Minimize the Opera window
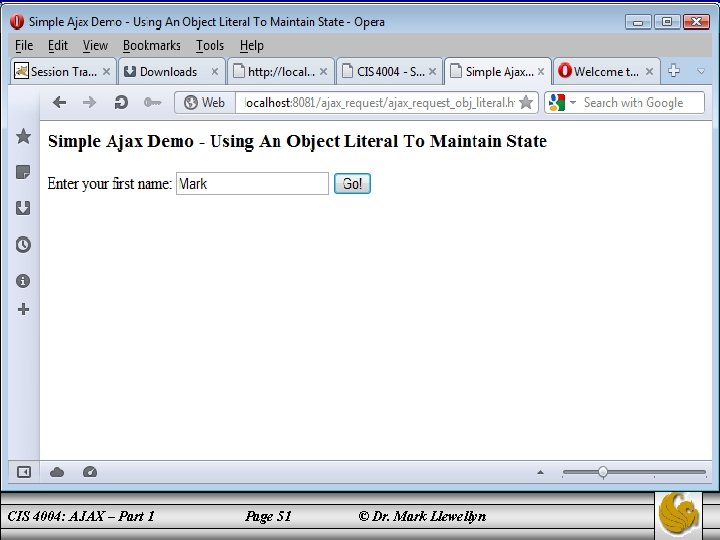The image size is (720, 540). 638,22
